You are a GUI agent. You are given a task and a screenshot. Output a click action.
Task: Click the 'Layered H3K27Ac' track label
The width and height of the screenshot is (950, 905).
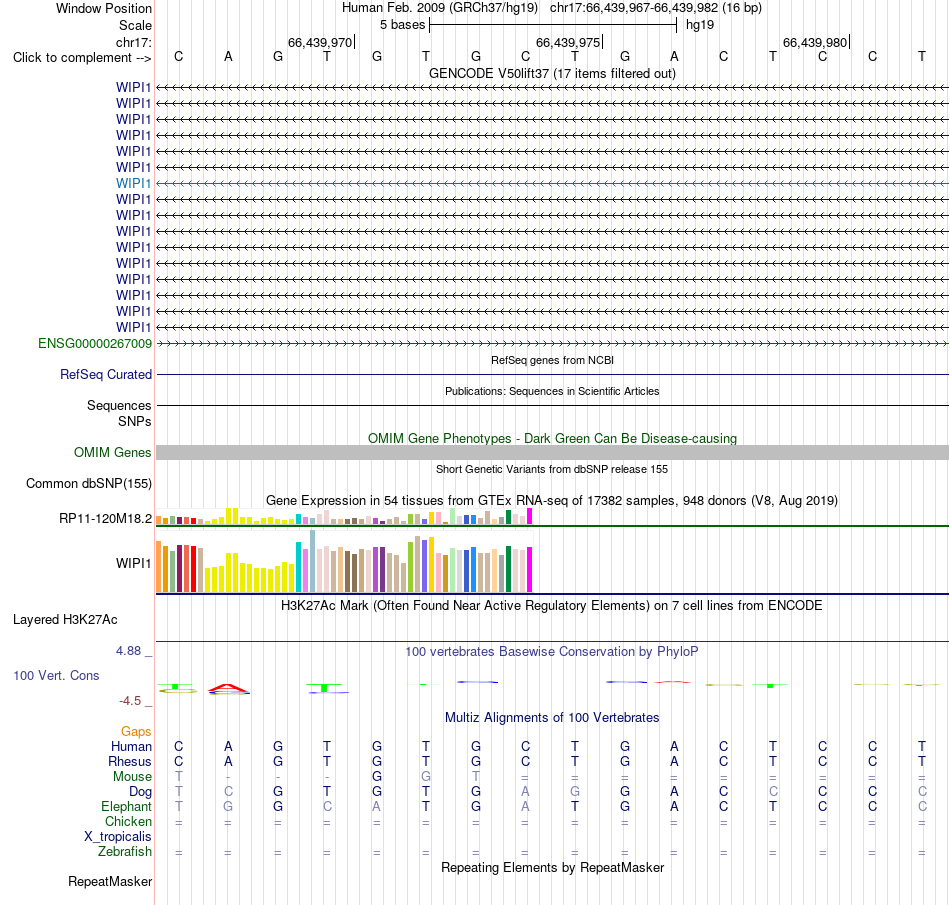(65, 620)
